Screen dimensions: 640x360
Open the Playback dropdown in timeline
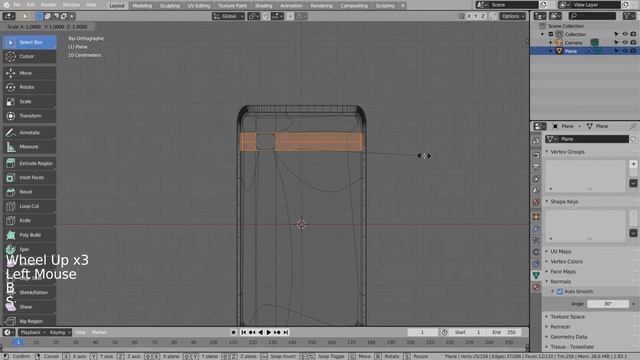click(33, 332)
